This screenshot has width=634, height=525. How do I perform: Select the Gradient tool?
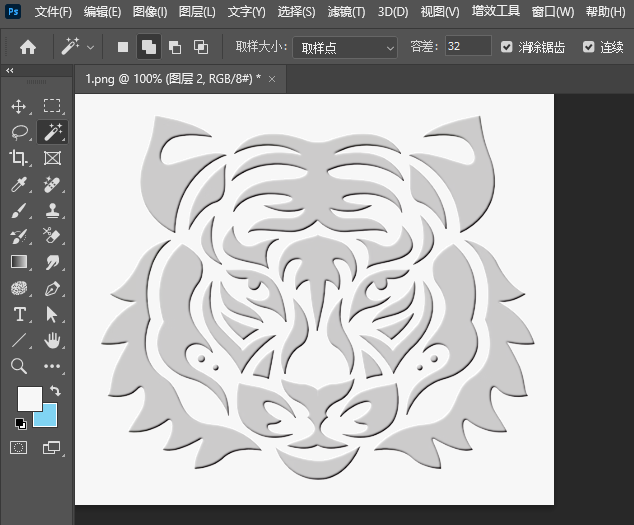click(19, 262)
